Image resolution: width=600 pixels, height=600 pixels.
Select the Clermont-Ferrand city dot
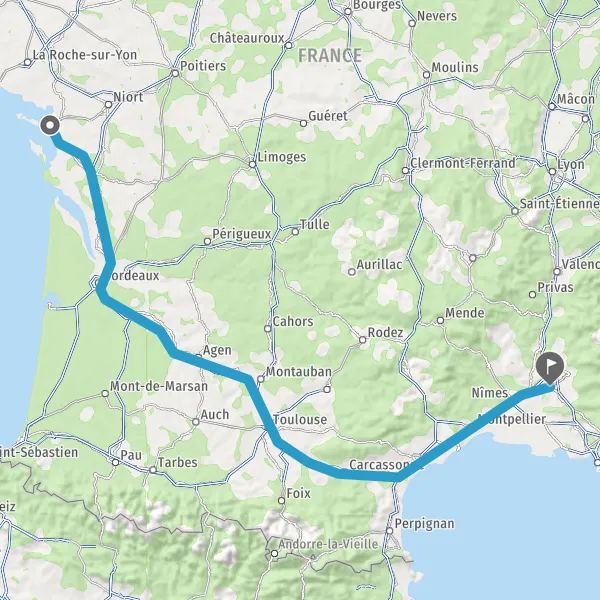pos(406,170)
